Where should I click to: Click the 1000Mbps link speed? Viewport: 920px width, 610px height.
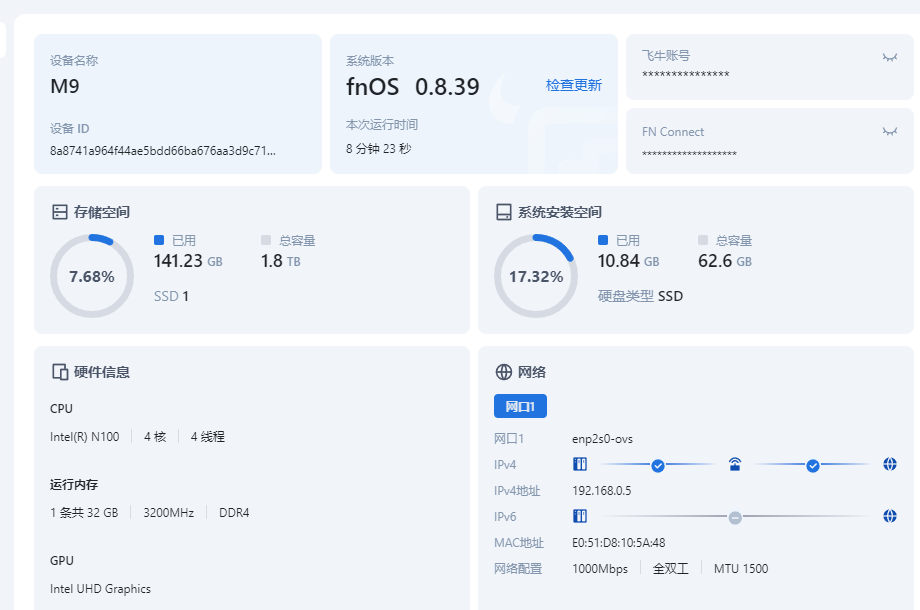pos(600,569)
